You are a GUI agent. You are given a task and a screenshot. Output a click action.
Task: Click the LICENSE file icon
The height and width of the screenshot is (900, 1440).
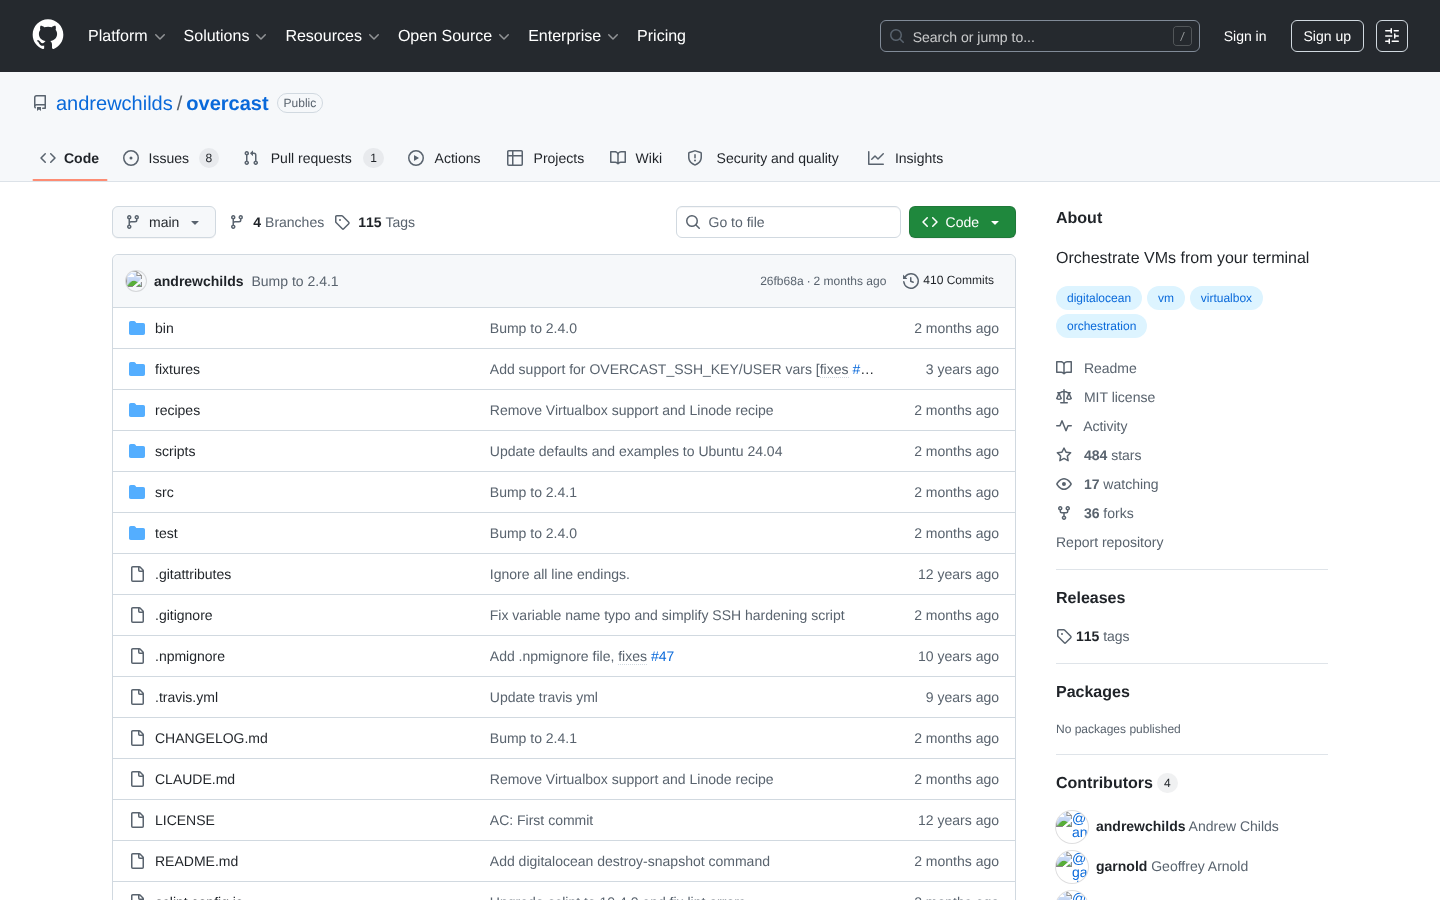coord(137,820)
